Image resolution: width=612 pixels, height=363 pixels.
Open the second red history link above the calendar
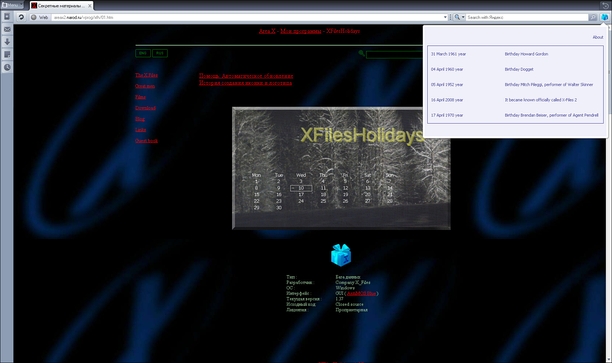tap(246, 83)
